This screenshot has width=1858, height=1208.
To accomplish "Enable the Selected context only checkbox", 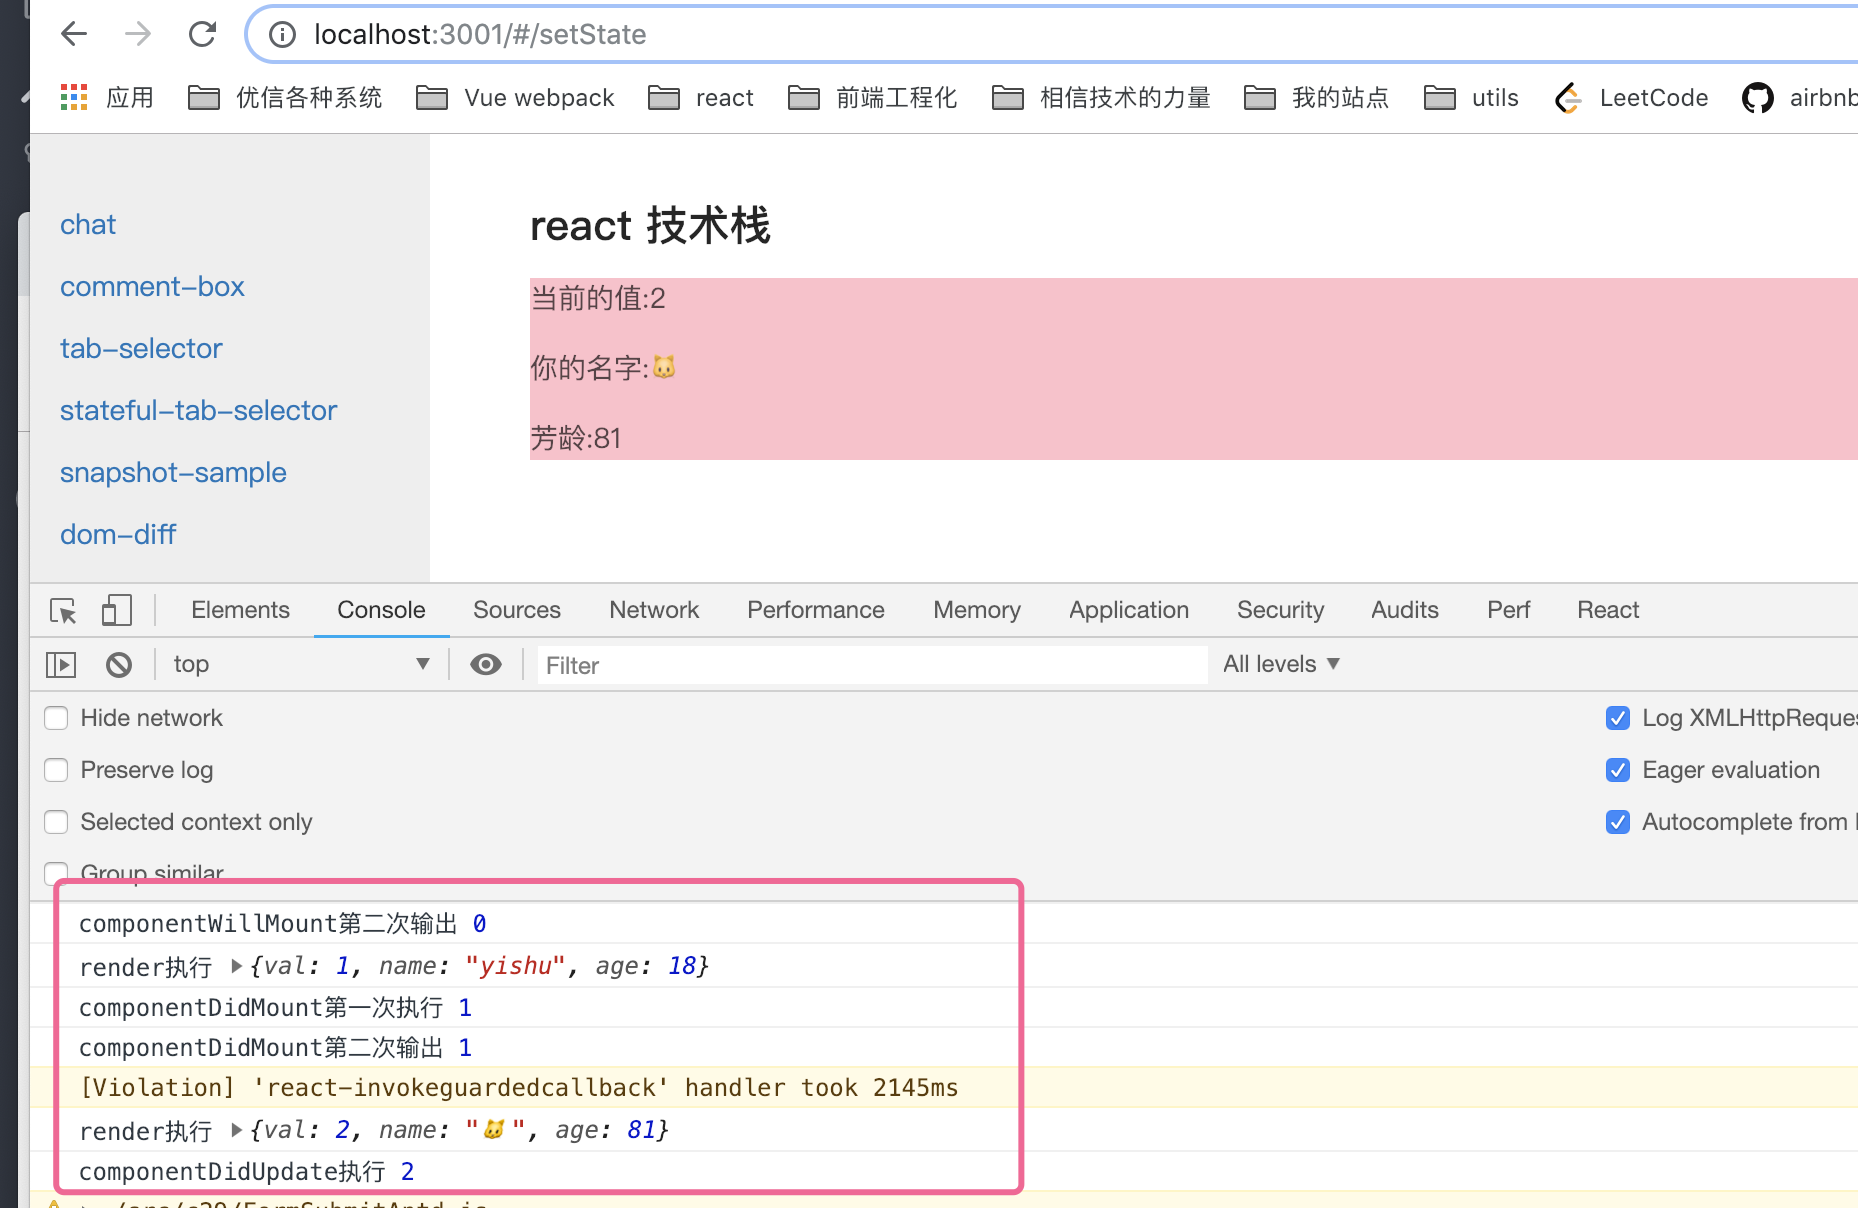I will pos(56,822).
